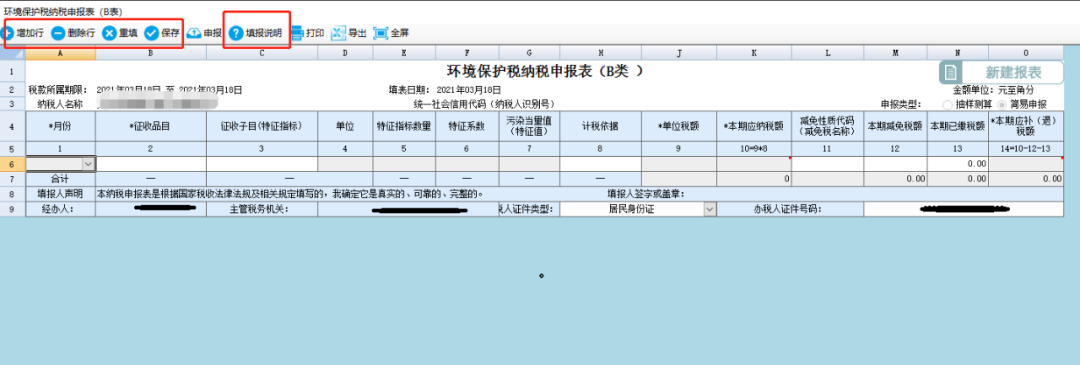
Task: Open the 月份 month dropdown in row 6
Action: [88, 164]
